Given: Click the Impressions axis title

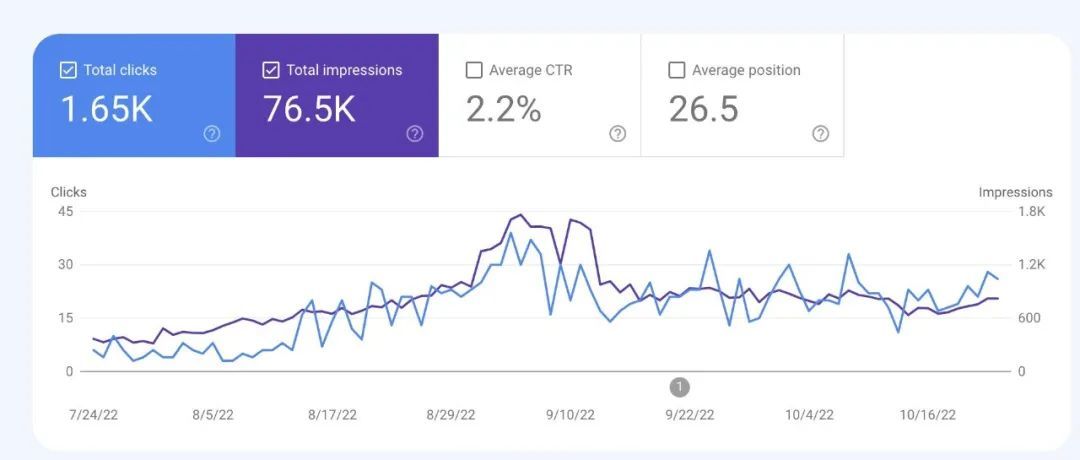Looking at the screenshot, I should 1015,192.
